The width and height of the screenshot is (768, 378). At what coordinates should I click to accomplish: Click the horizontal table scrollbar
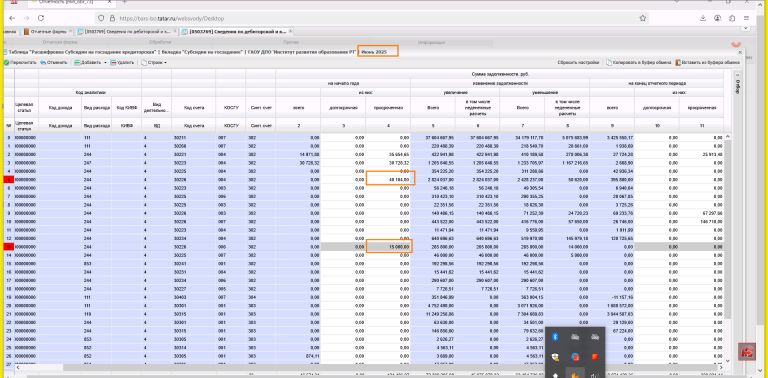tap(372, 367)
